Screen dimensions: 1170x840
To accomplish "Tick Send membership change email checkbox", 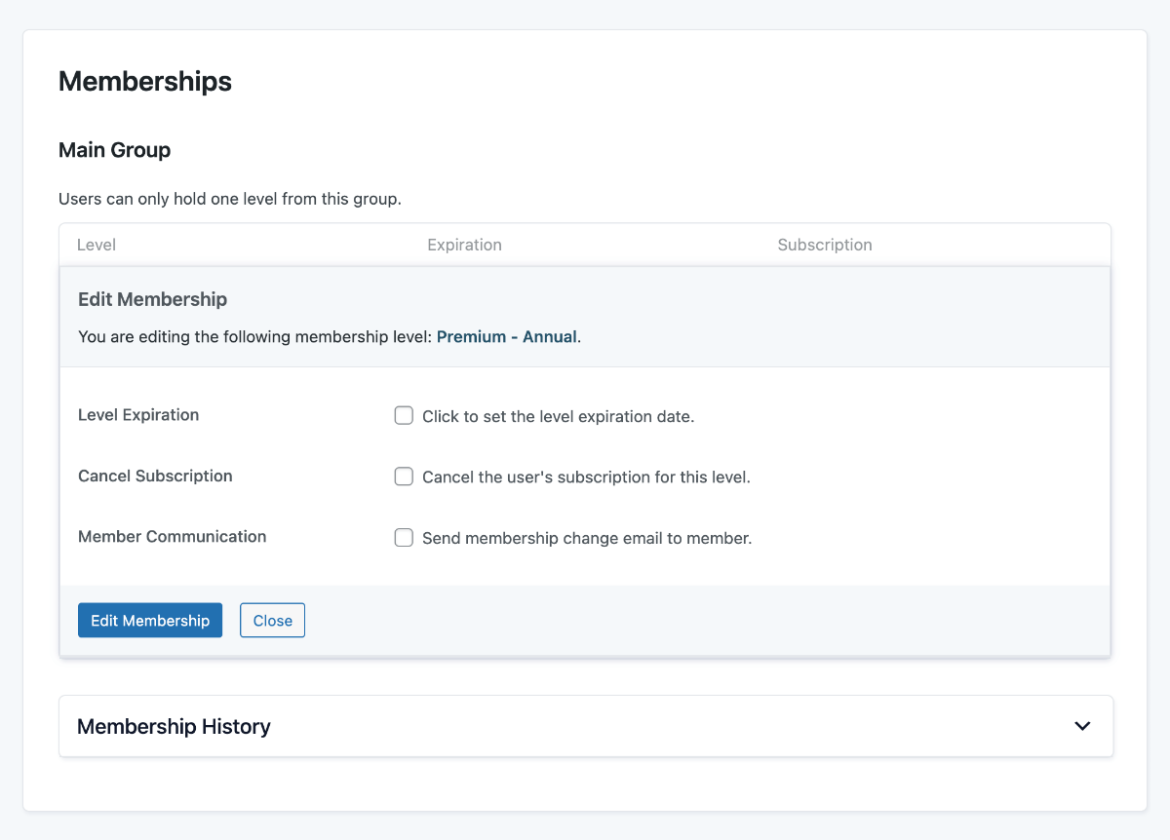I will pos(404,538).
